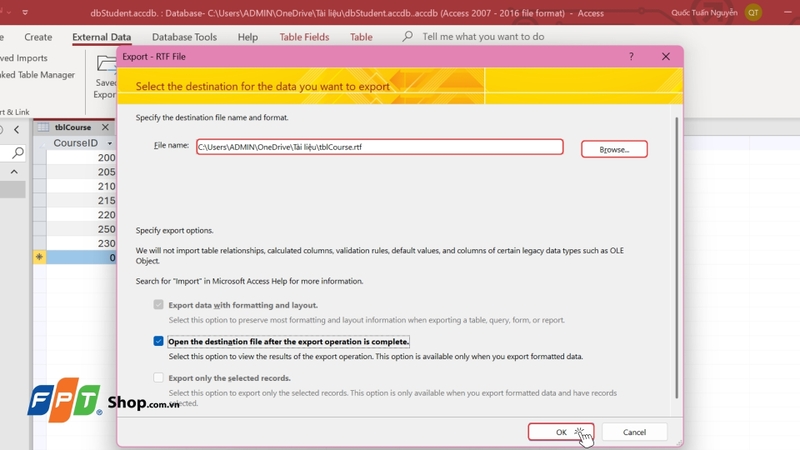Viewport: 800px width, 450px height.
Task: Open the Browse file location dialog
Action: 614,149
